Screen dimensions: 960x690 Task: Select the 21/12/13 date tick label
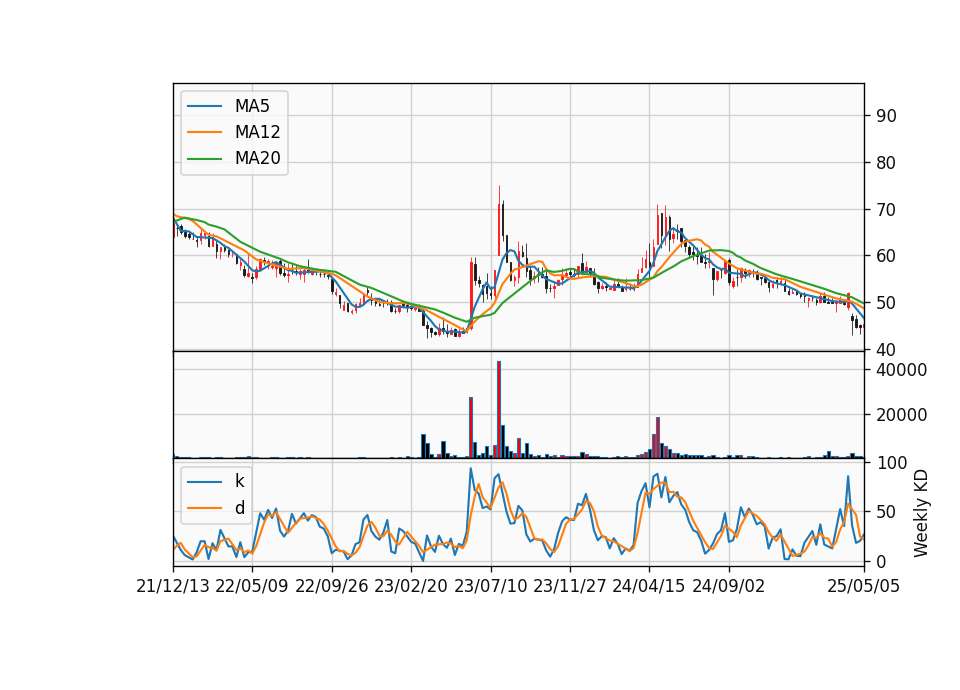point(173,586)
